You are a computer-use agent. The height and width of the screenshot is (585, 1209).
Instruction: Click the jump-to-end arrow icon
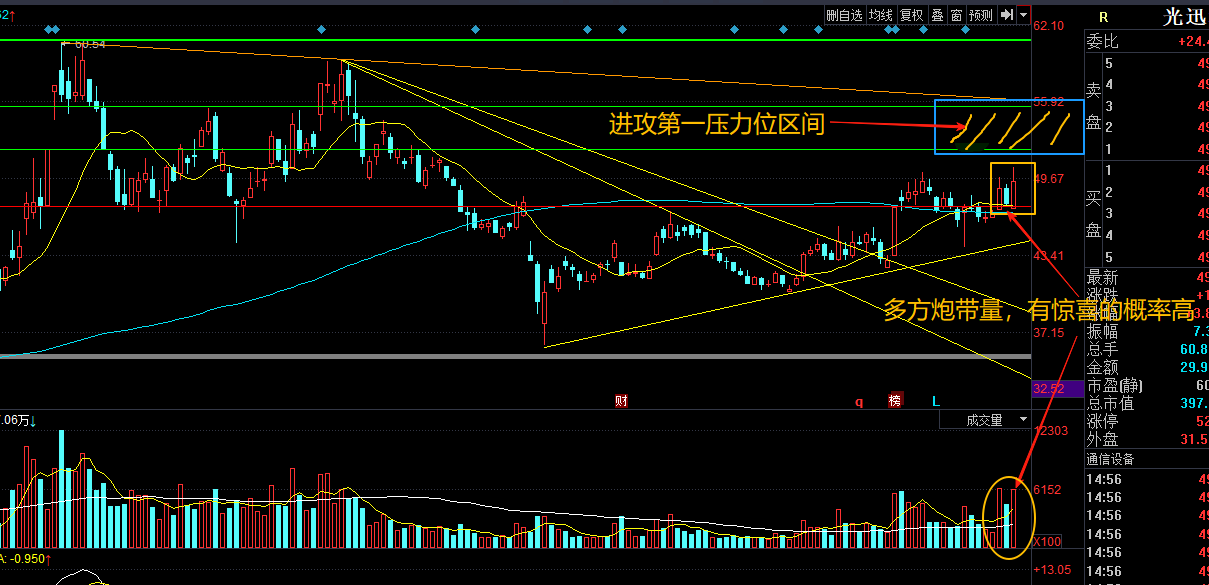pos(1007,15)
